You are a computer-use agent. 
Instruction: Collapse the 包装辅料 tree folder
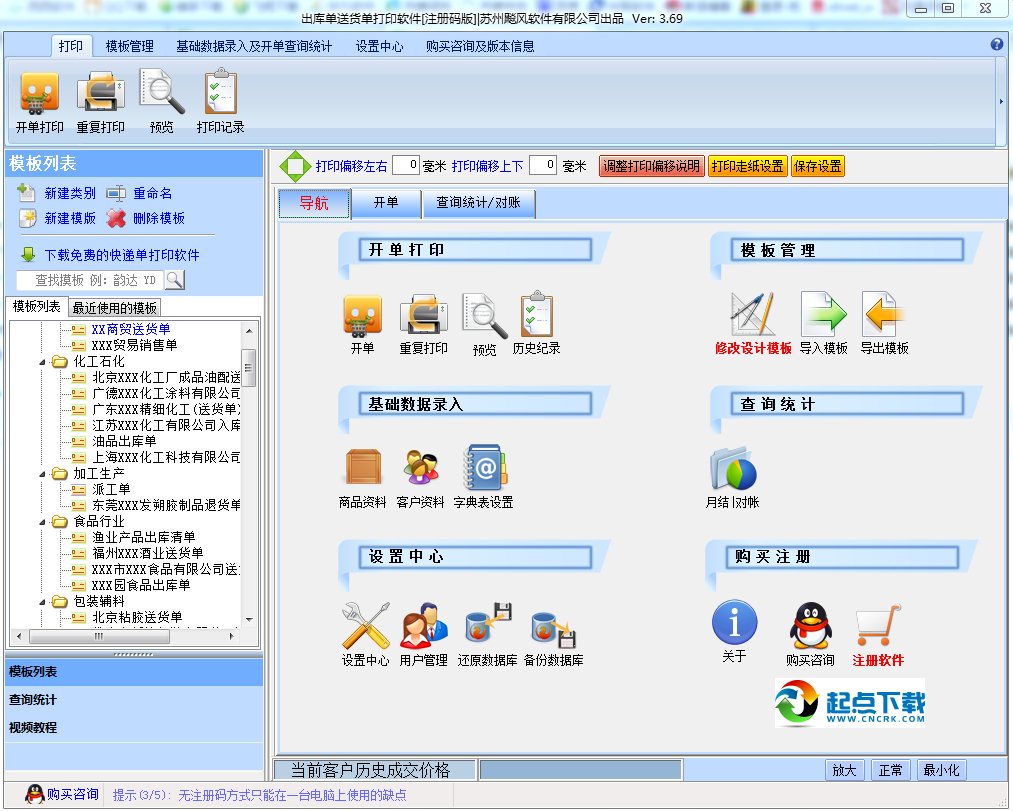[43, 602]
